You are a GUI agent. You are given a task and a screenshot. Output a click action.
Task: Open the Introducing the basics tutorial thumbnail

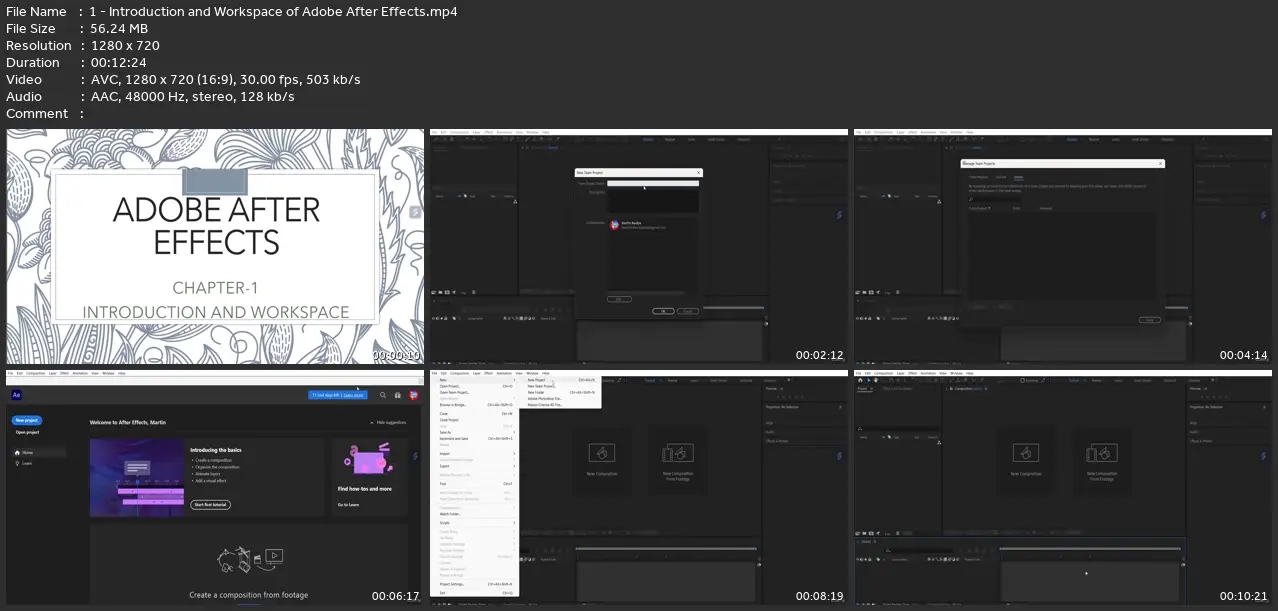click(137, 477)
